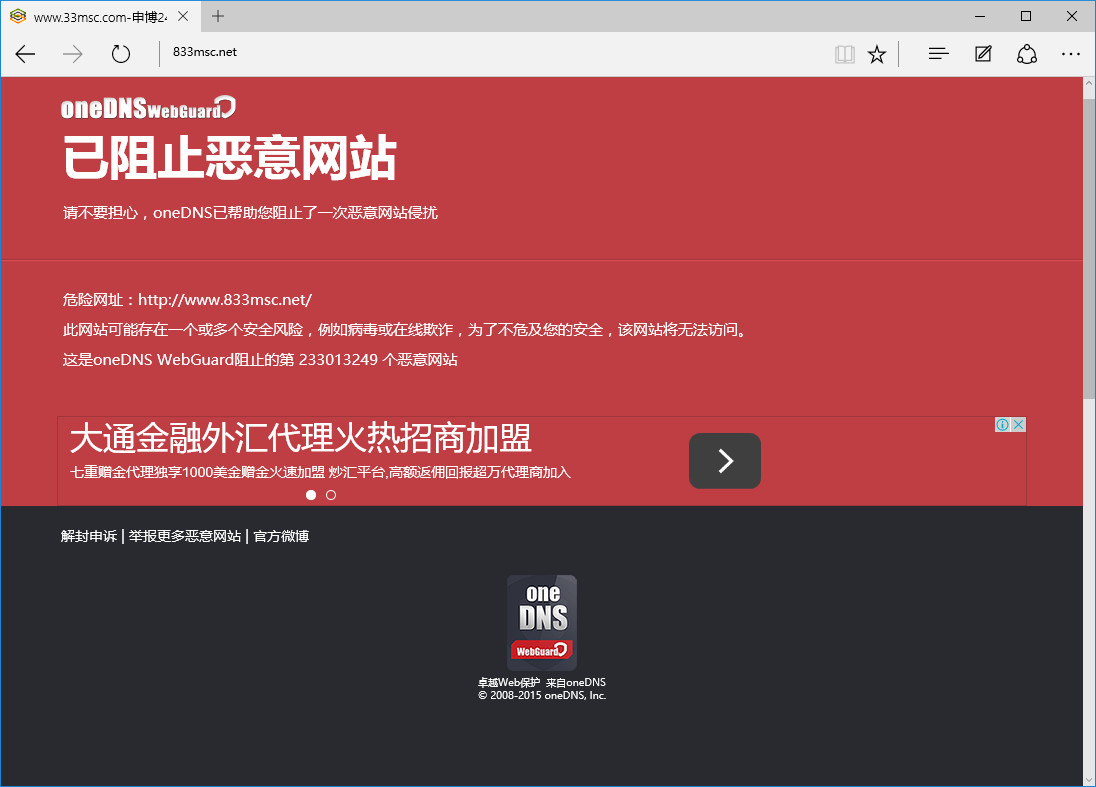Select the www.33msc.com browser tab
The image size is (1096, 787).
[101, 16]
